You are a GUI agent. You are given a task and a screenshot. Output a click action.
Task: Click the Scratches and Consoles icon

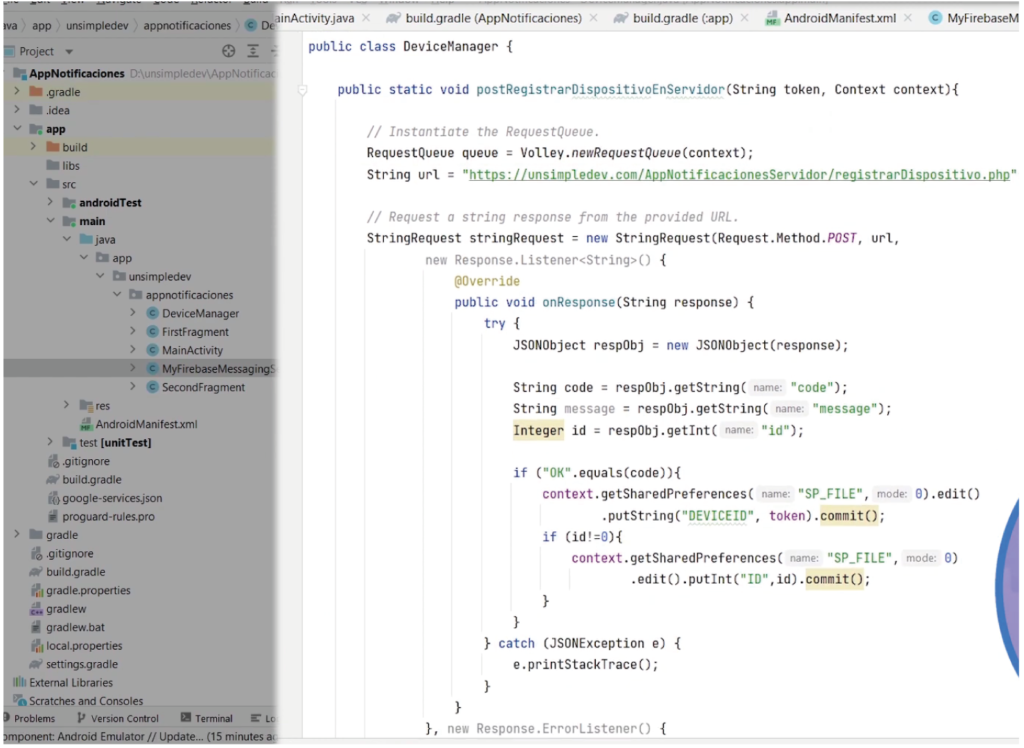click(19, 701)
